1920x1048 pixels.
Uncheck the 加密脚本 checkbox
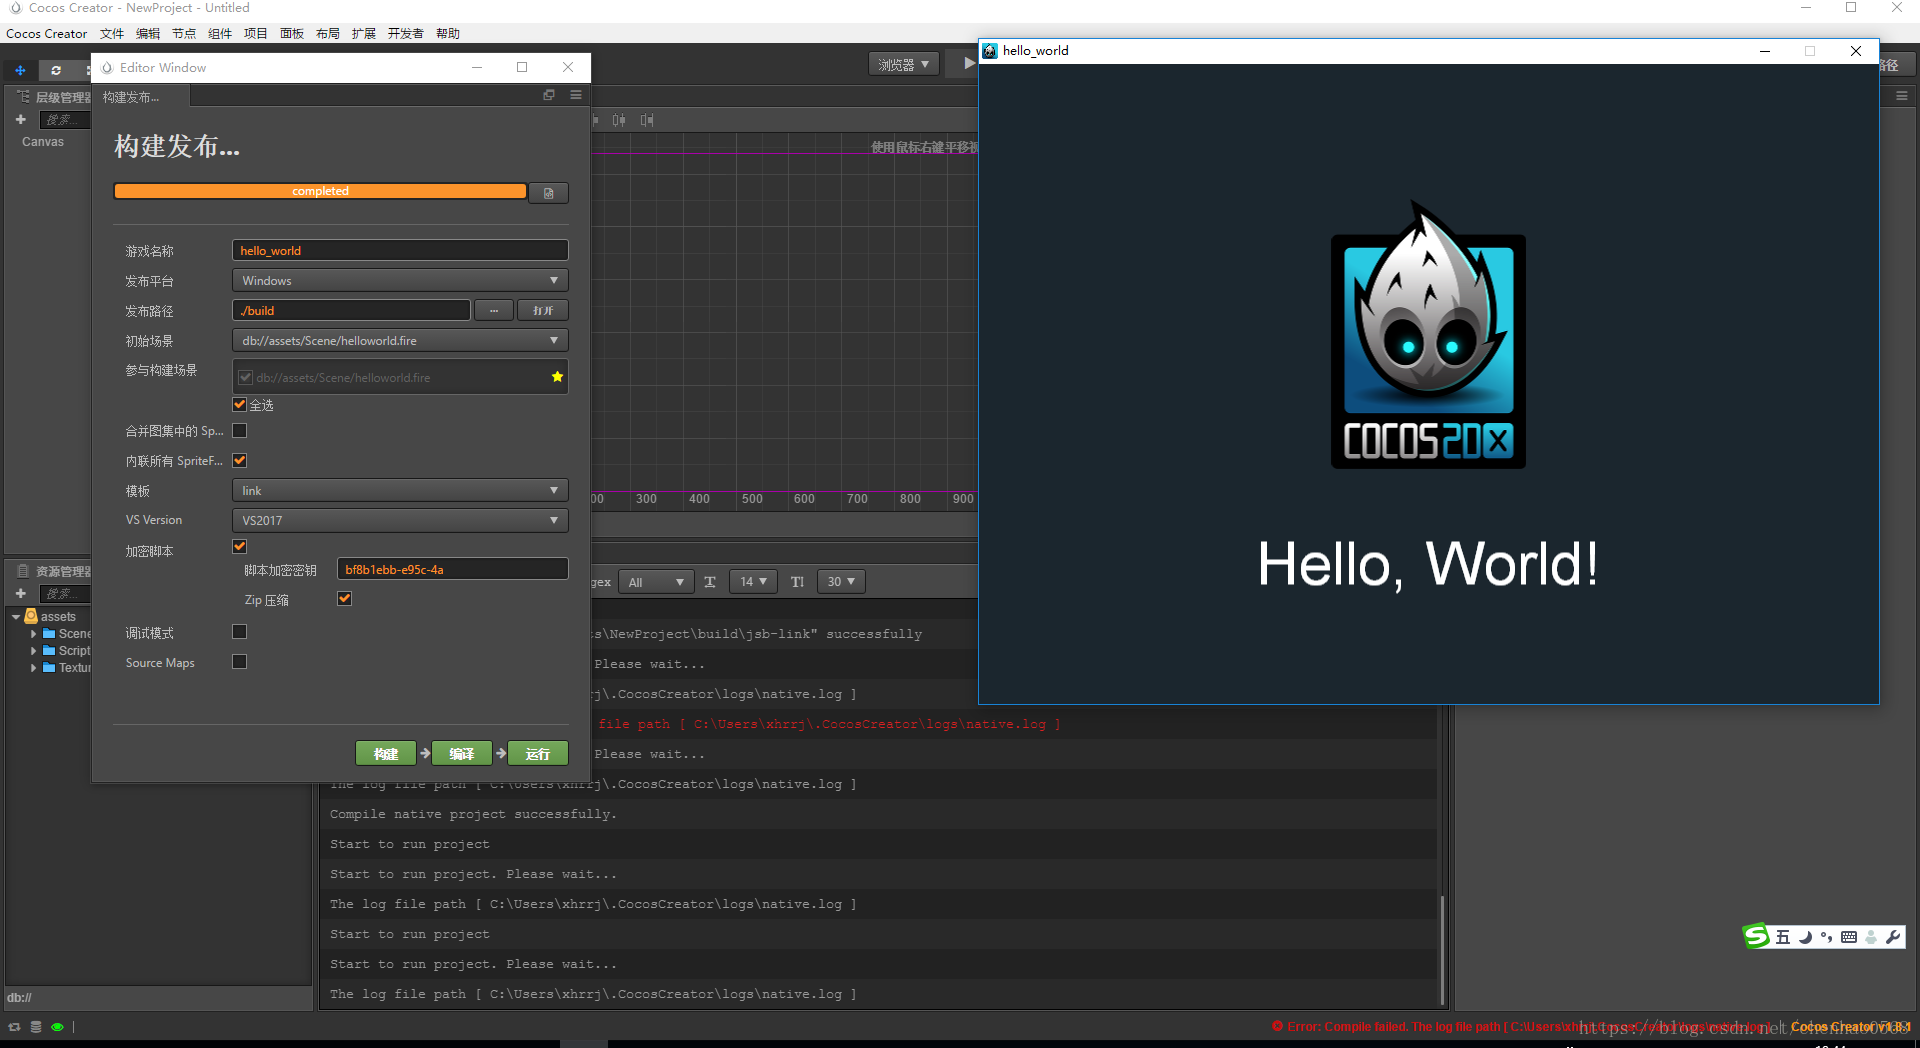point(240,546)
